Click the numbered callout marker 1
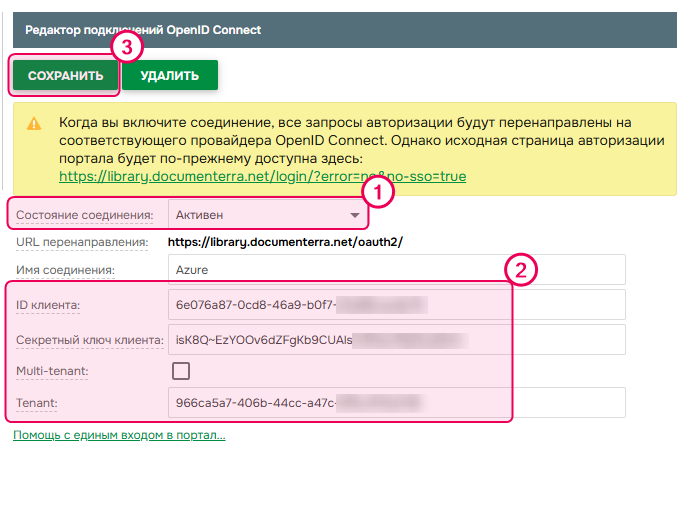 (x=378, y=192)
